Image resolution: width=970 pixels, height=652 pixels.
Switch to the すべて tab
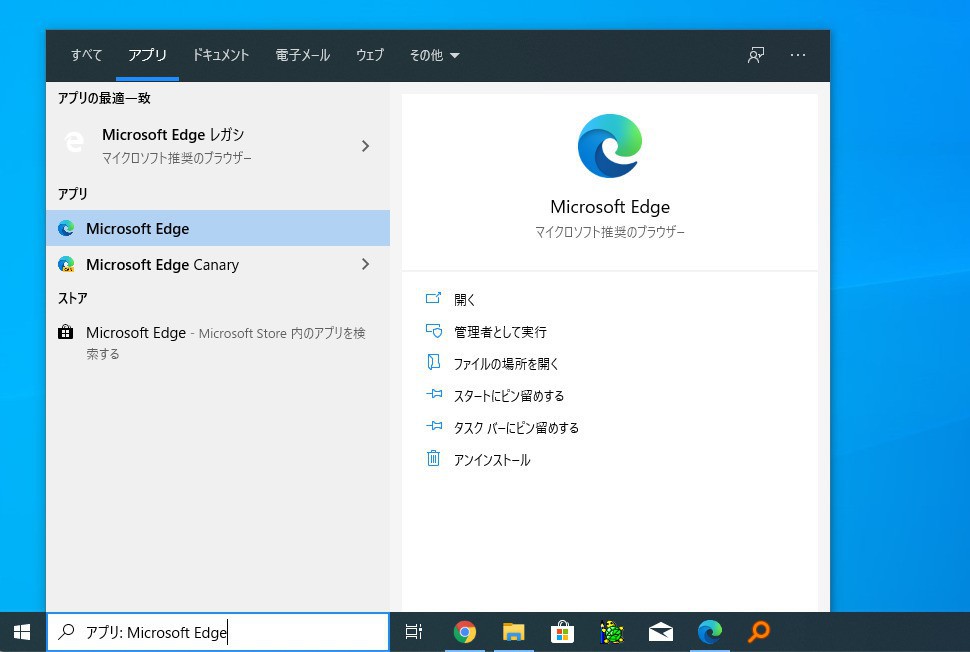(x=86, y=55)
